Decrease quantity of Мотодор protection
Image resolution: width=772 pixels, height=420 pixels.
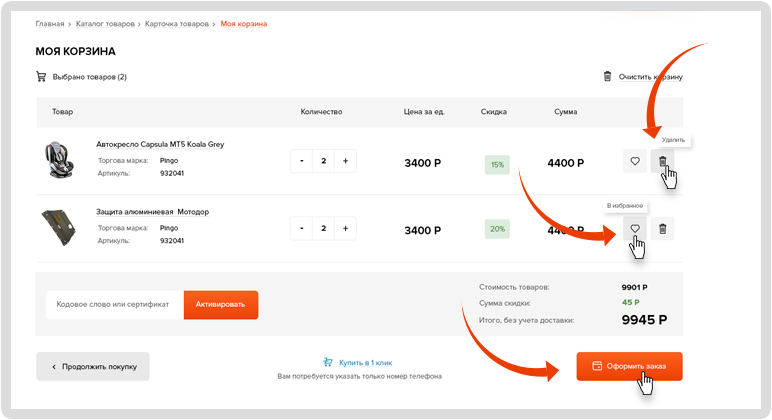click(x=301, y=229)
